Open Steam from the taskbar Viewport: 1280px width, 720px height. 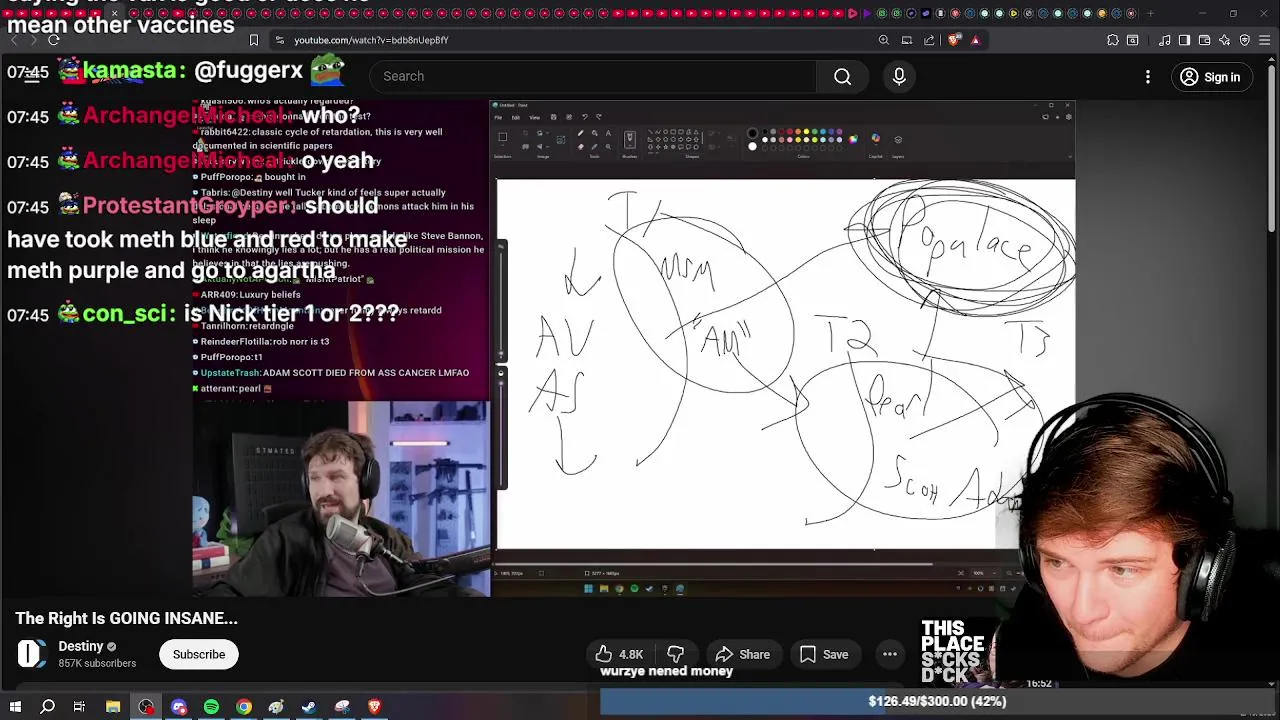coord(309,707)
